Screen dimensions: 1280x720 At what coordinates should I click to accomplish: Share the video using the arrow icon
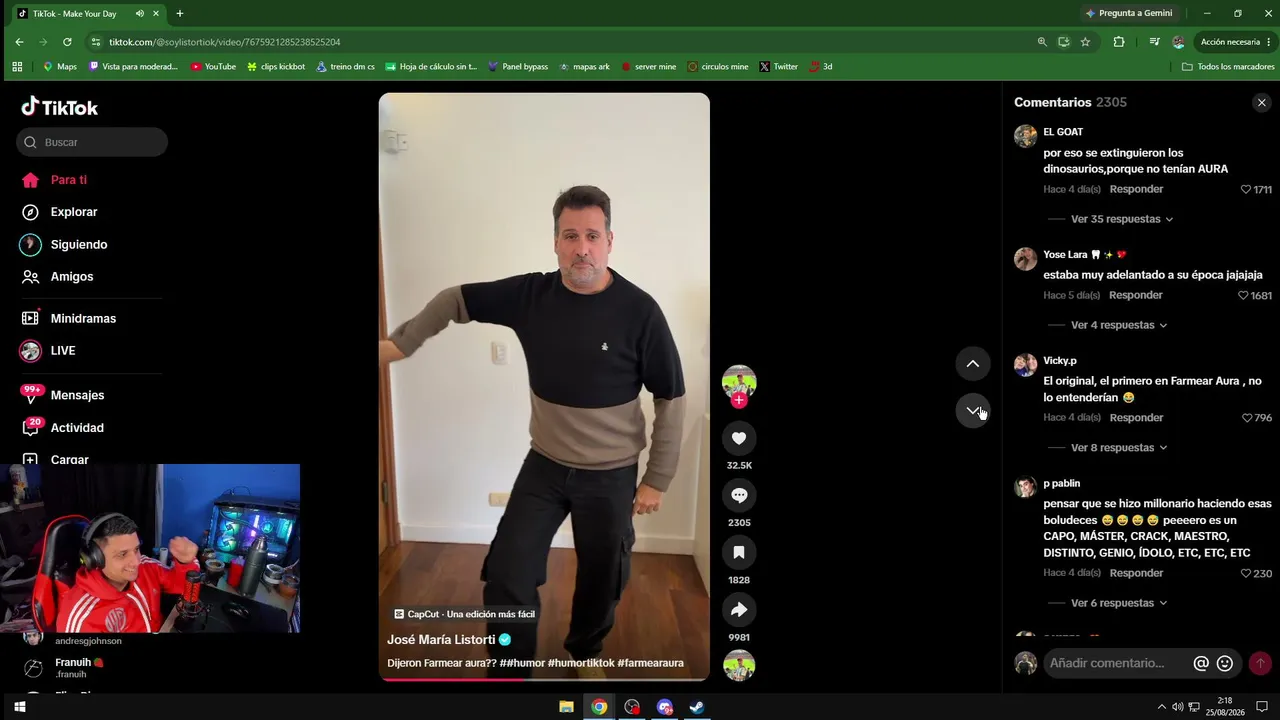coord(739,609)
